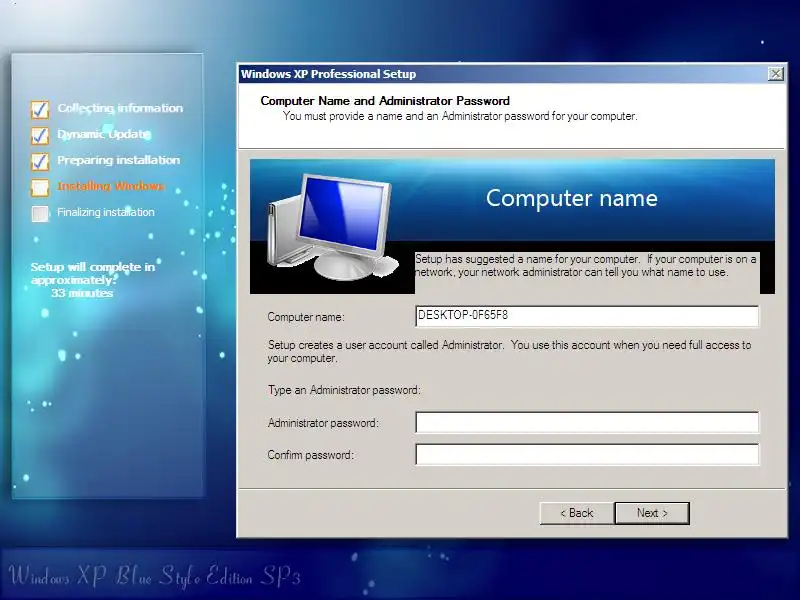This screenshot has width=800, height=600.
Task: Select the Administrator password field
Action: point(587,422)
